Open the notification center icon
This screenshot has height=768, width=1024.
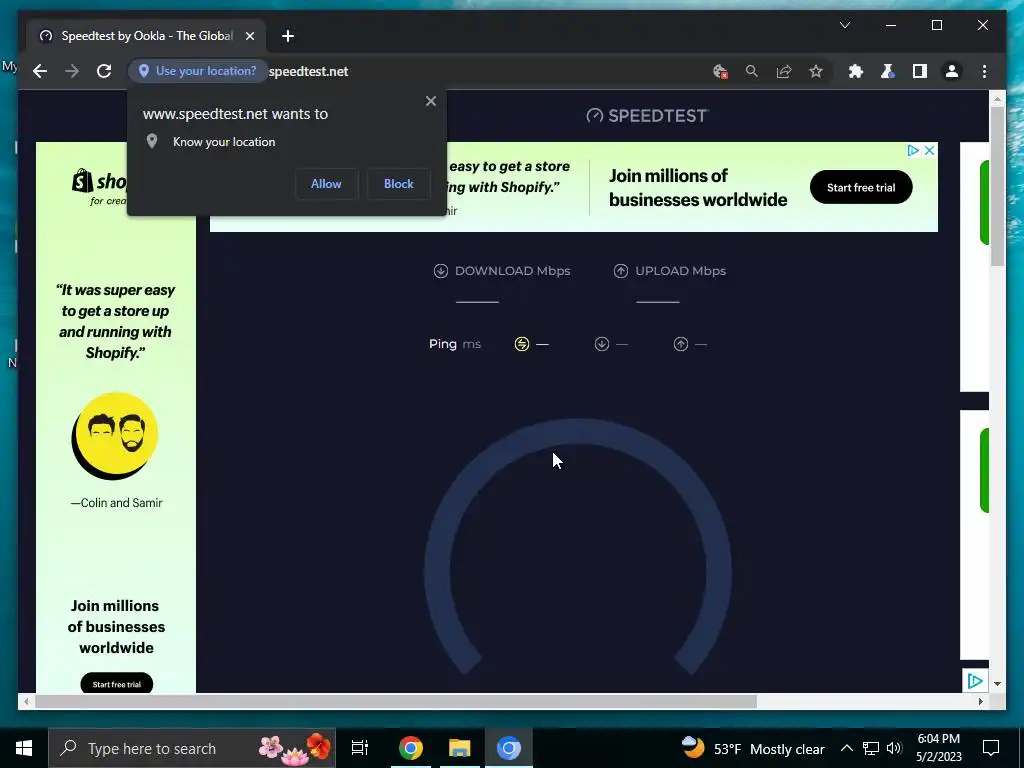point(991,748)
